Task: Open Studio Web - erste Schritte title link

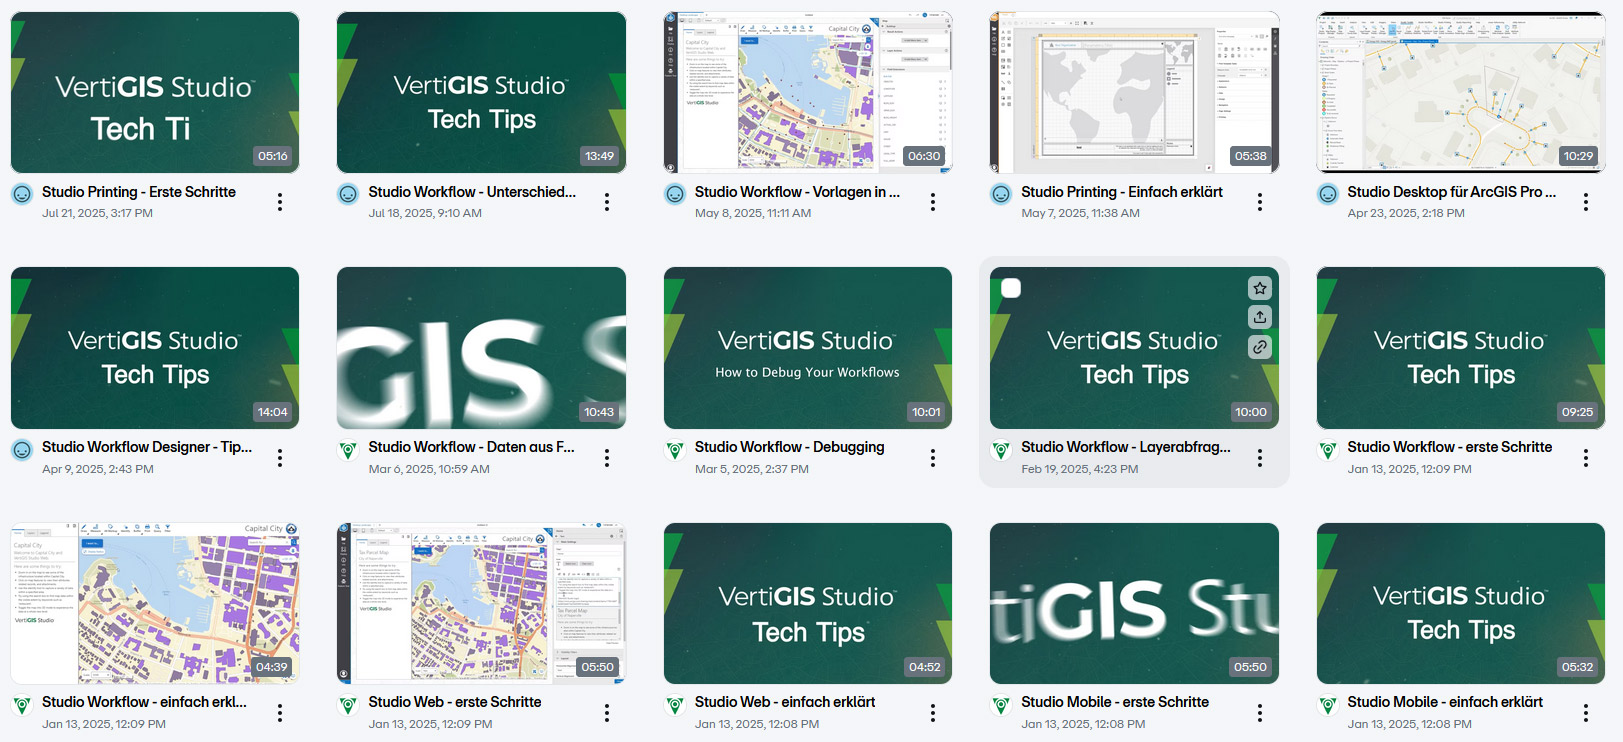Action: 455,702
